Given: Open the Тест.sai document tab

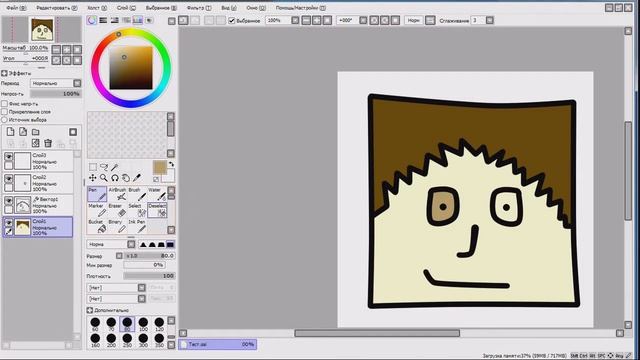Looking at the screenshot, I should tap(218, 344).
